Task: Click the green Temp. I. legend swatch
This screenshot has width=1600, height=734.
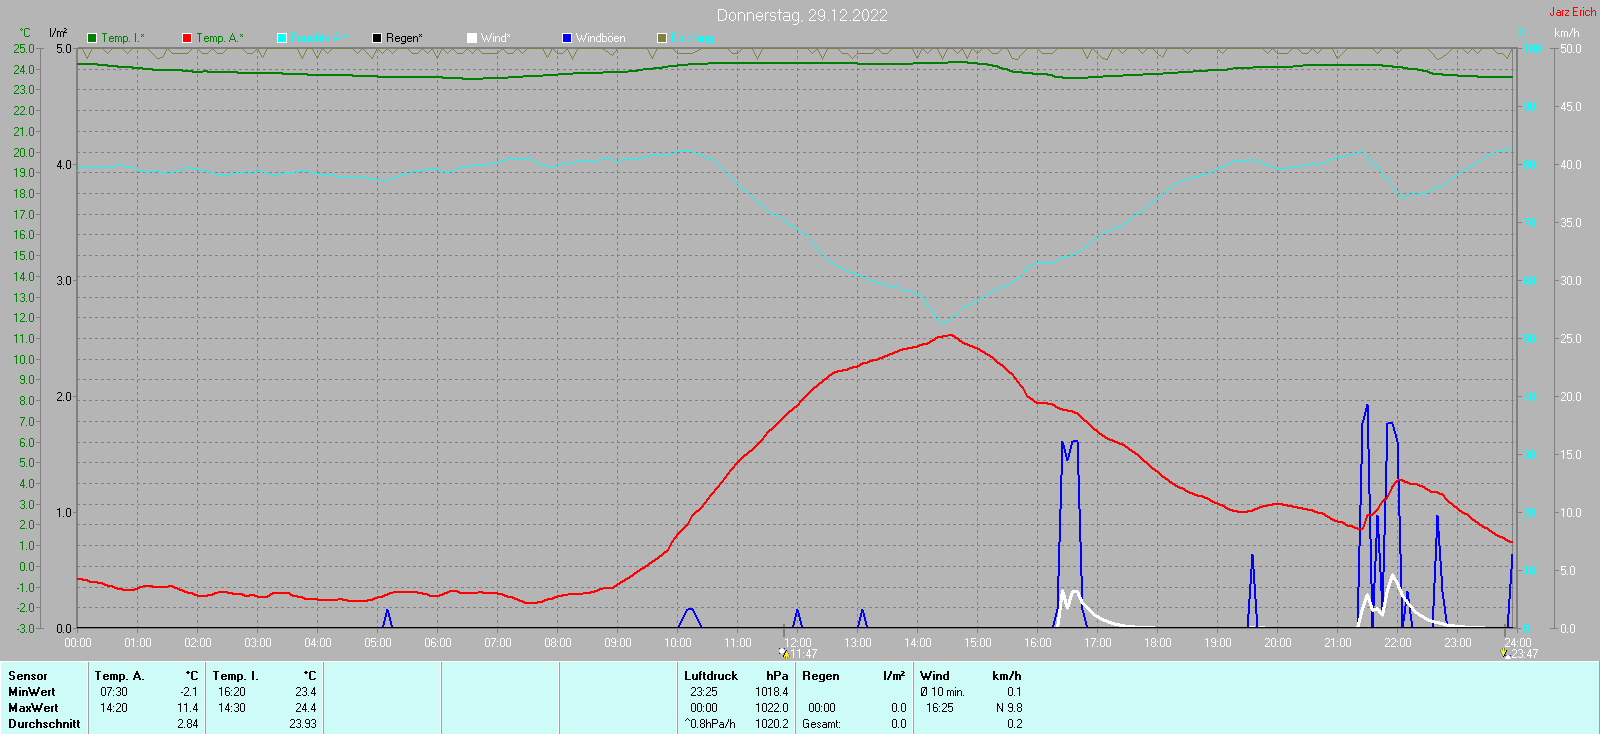Action: (x=92, y=38)
